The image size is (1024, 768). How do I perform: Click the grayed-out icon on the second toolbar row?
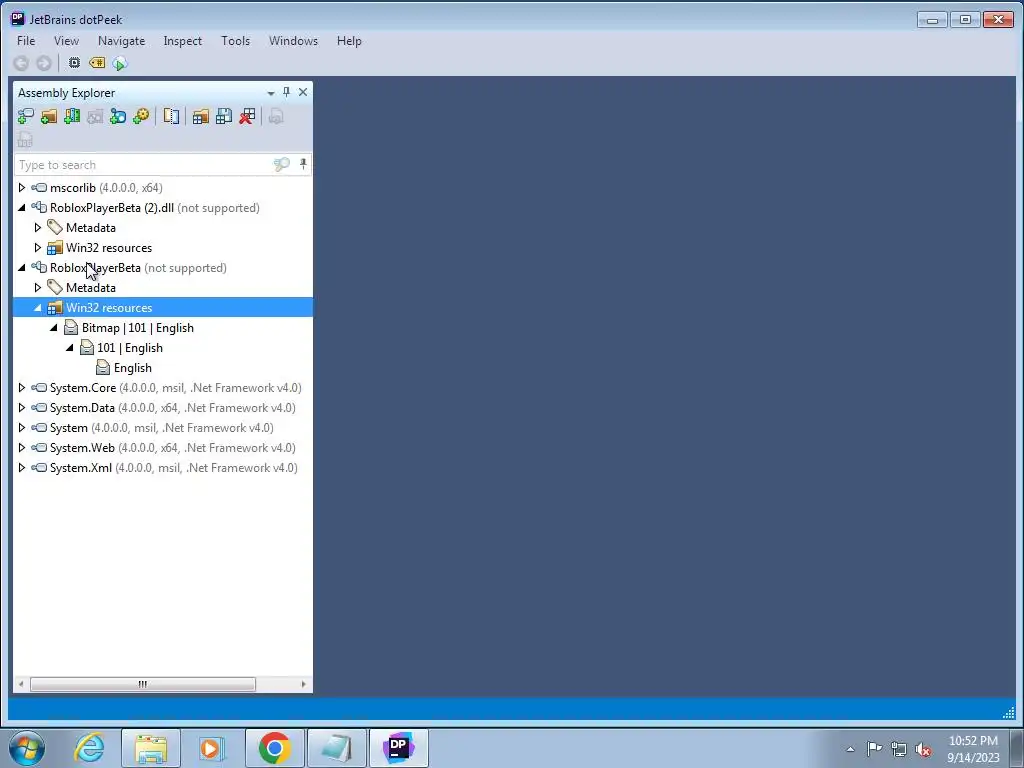tap(25, 140)
